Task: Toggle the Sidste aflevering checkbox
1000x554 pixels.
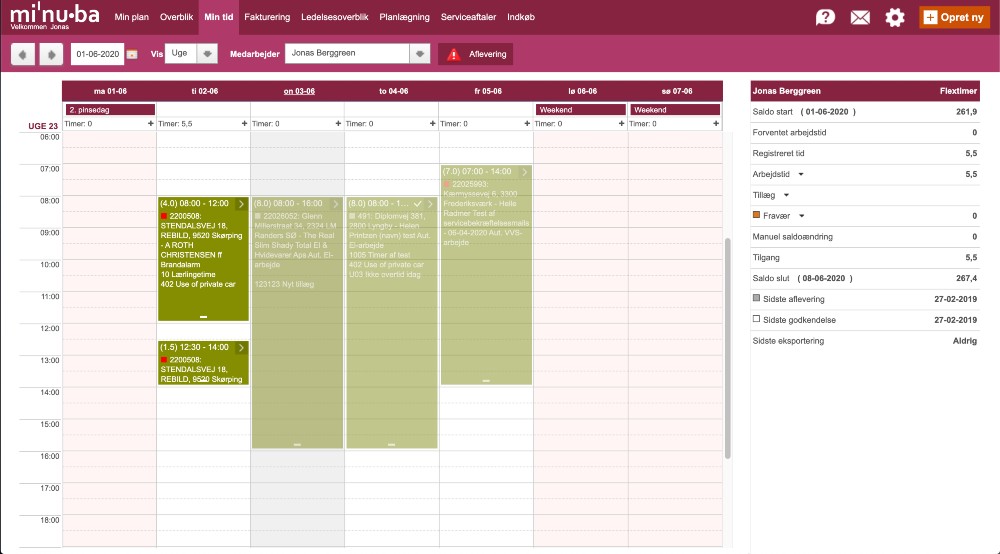Action: pyautogui.click(x=756, y=299)
